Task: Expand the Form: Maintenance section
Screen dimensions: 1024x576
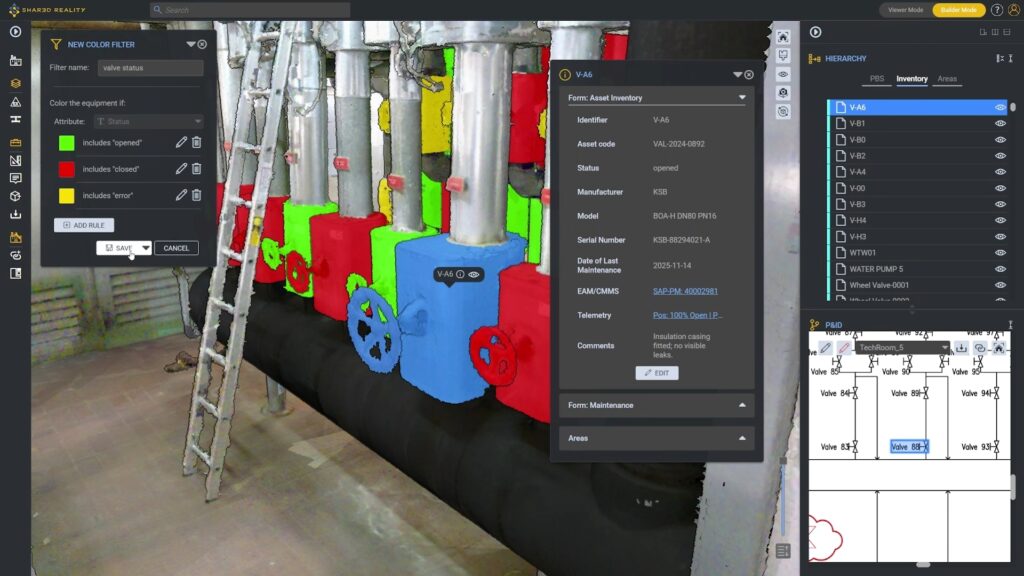Action: [742, 406]
